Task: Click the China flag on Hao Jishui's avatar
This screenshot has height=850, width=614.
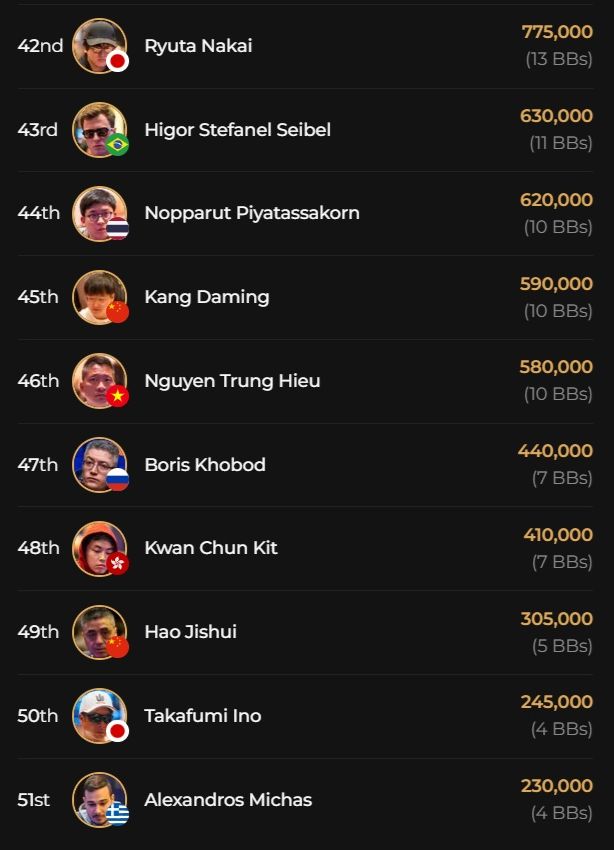Action: click(x=118, y=648)
